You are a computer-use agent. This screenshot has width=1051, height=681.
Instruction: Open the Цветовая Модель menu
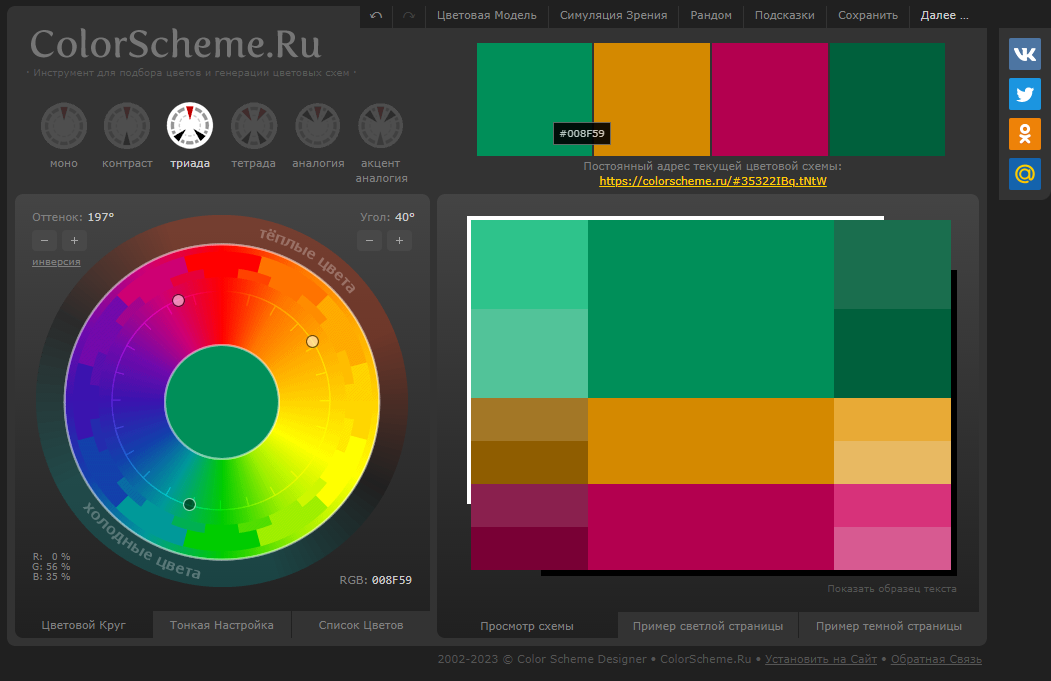[486, 15]
